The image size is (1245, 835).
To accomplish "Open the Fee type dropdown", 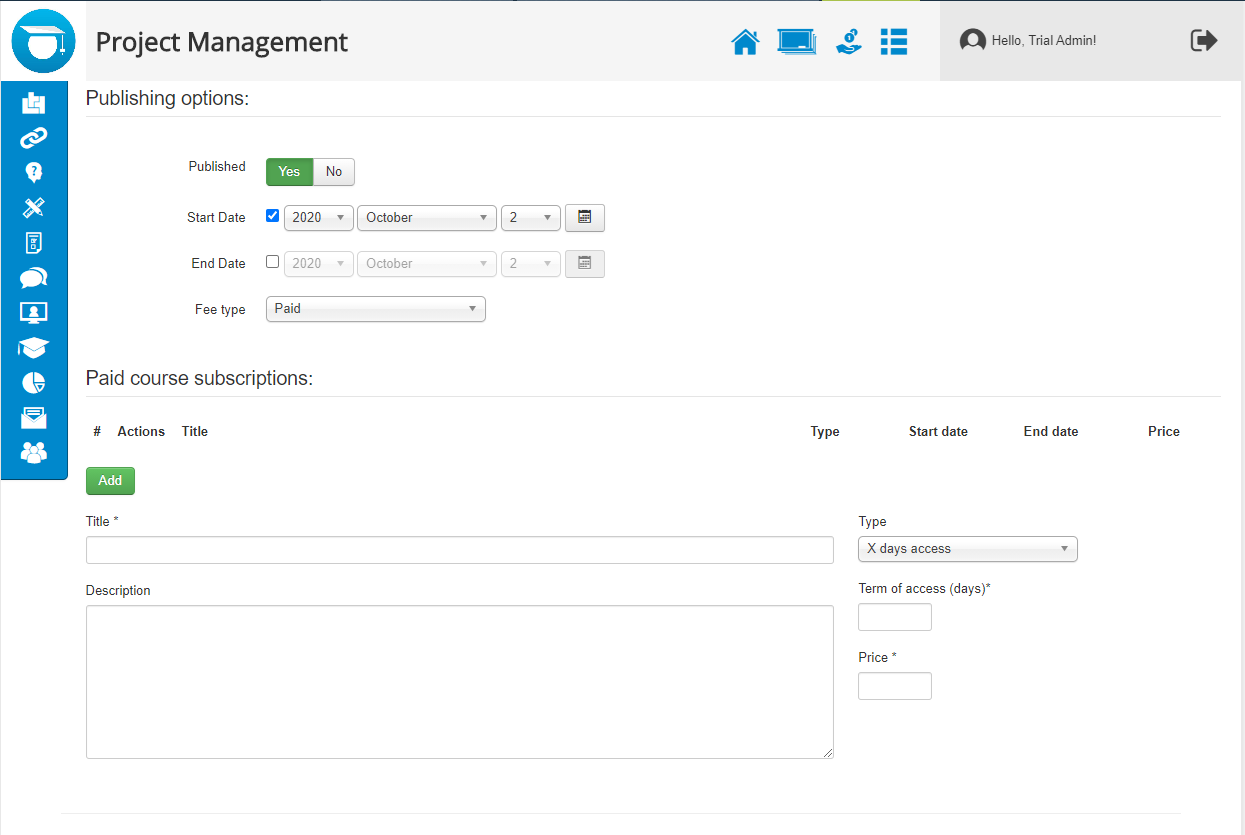I will (376, 309).
